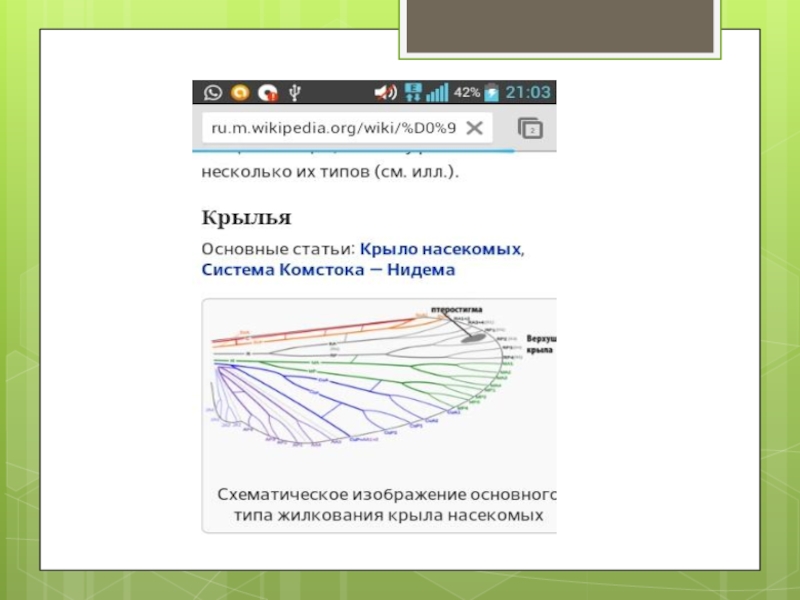Open the browser tabs switcher icon
This screenshot has height=600, width=800.
coord(531,128)
